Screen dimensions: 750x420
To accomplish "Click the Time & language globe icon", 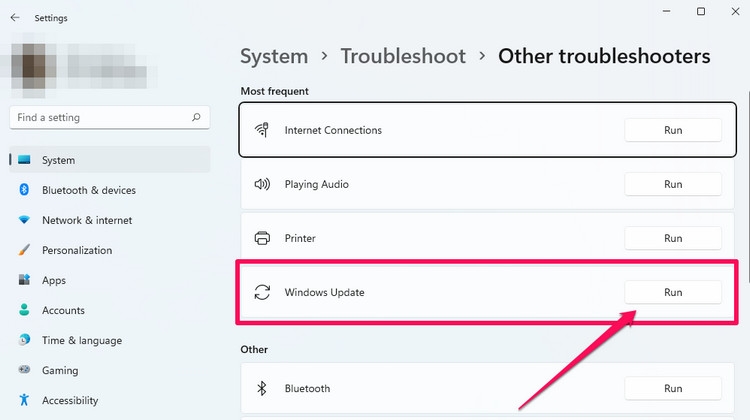I will 24,340.
